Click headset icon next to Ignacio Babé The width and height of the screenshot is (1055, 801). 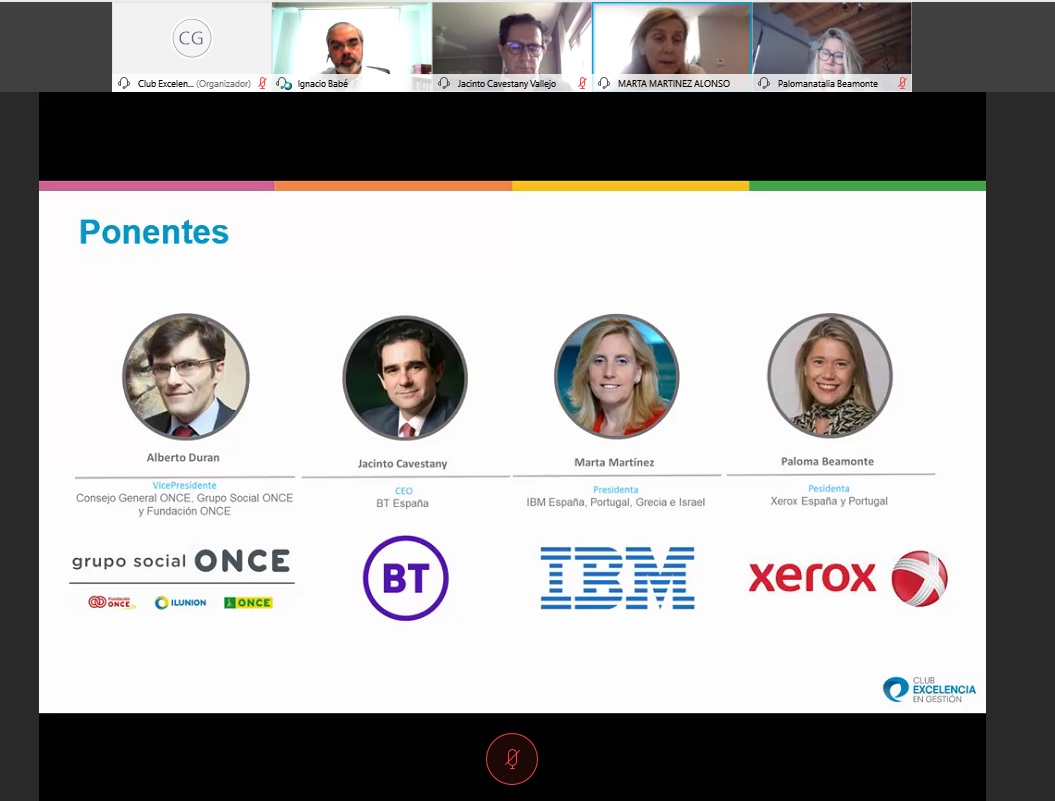click(284, 84)
